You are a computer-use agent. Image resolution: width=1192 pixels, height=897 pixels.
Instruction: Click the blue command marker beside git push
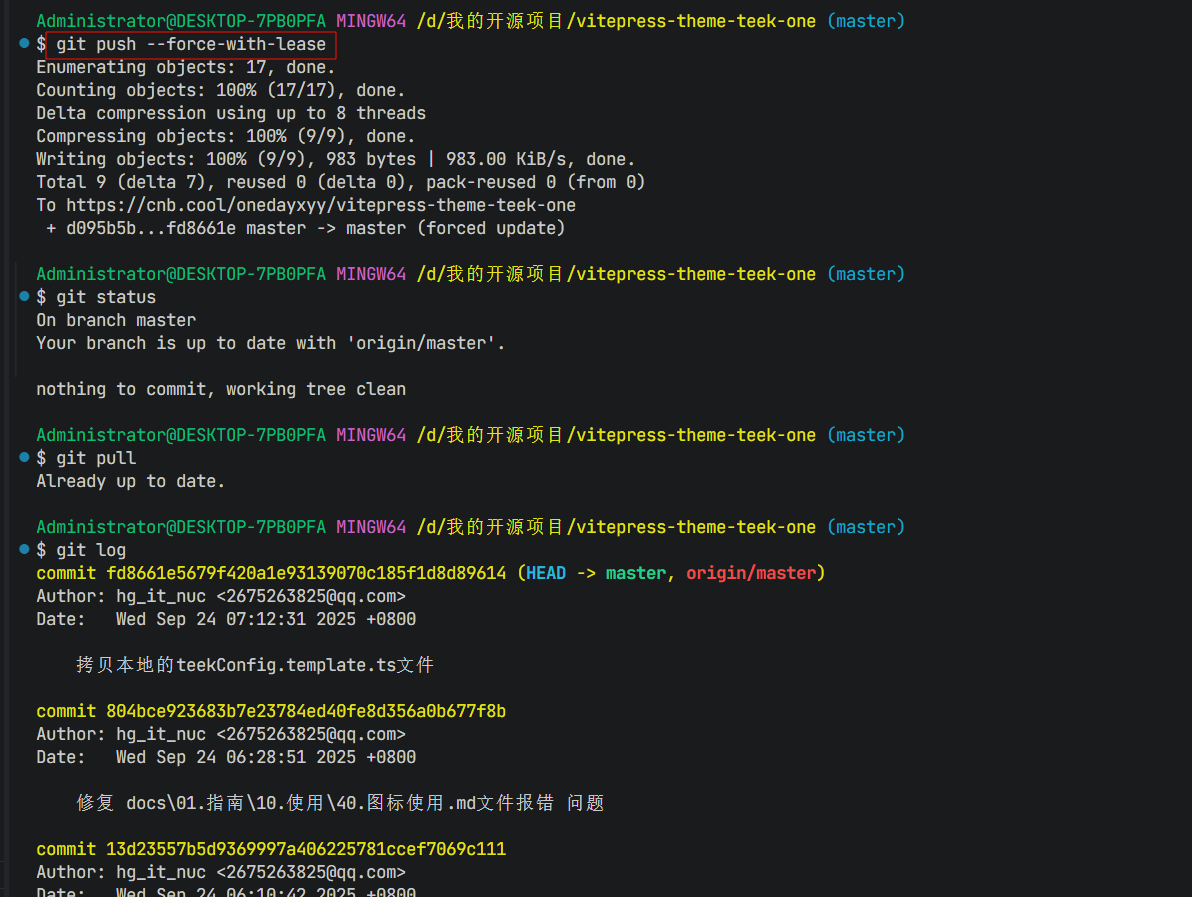[23, 44]
